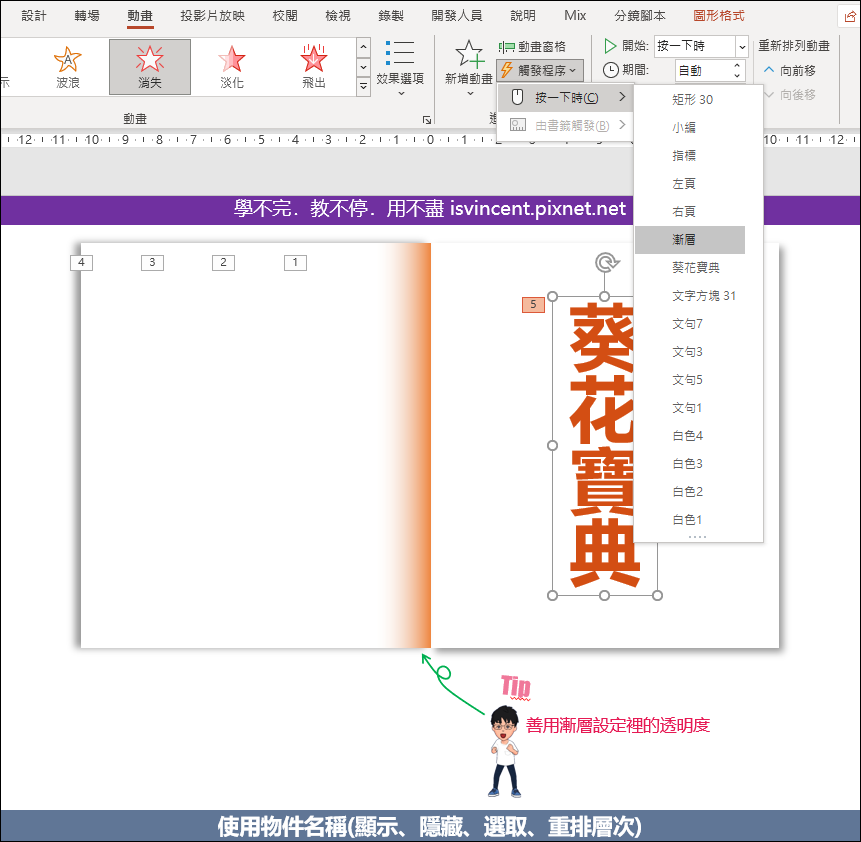Viewport: 861px width, 842px height.
Task: Choose 文句1 as trigger object
Action: [x=690, y=408]
